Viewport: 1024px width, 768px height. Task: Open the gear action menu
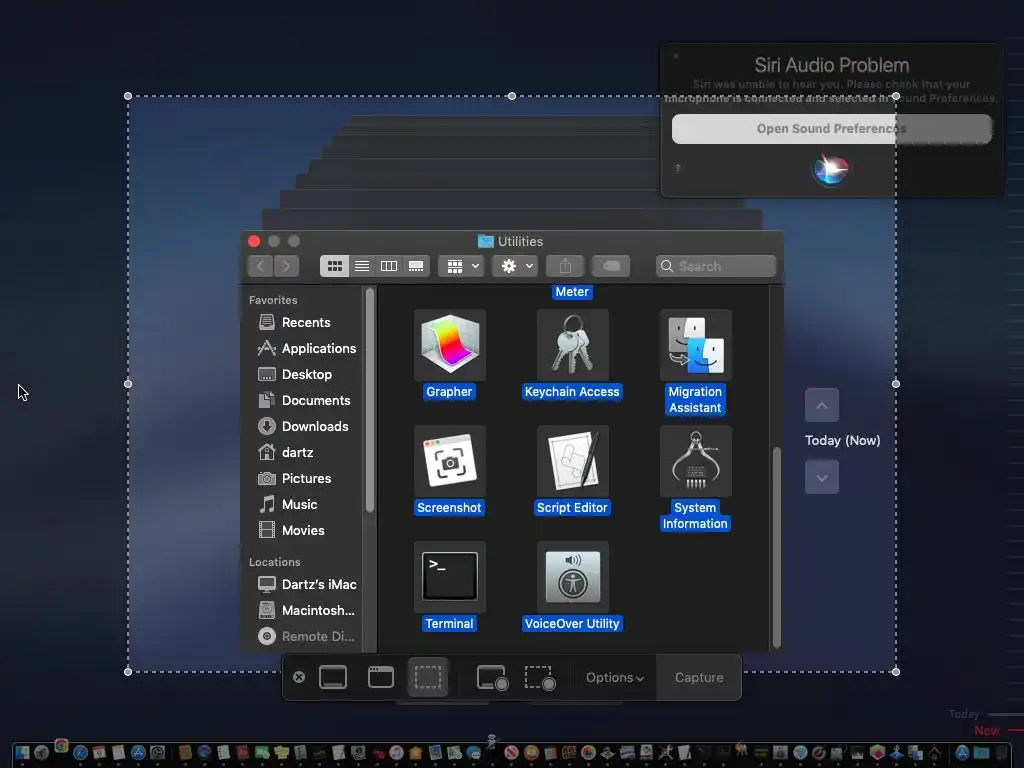(515, 266)
